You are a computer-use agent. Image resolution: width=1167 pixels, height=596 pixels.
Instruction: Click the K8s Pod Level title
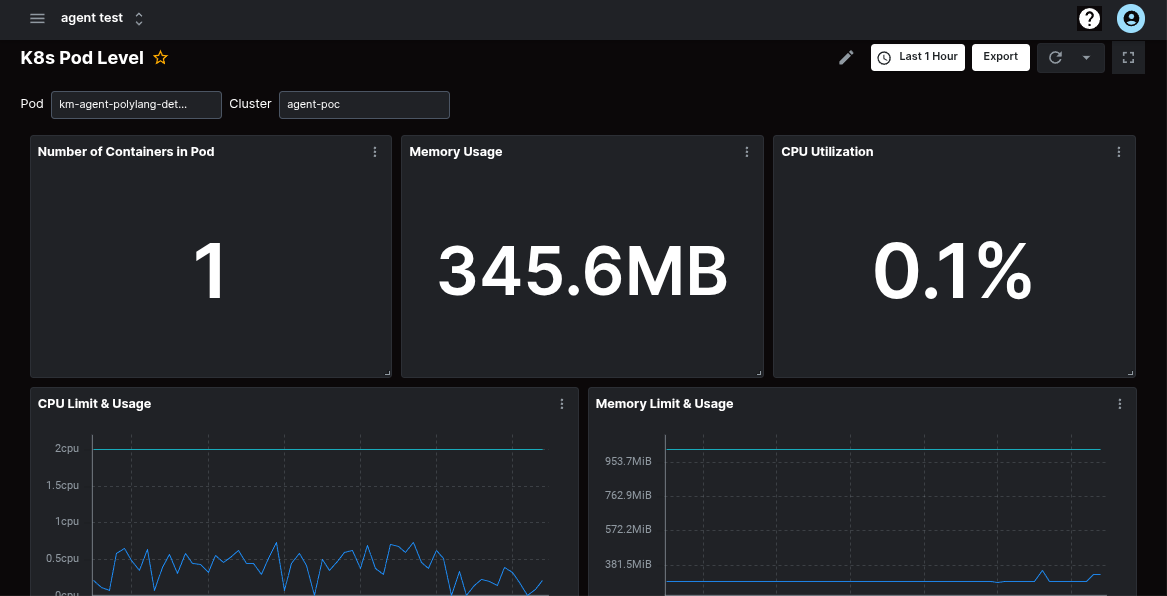point(80,57)
